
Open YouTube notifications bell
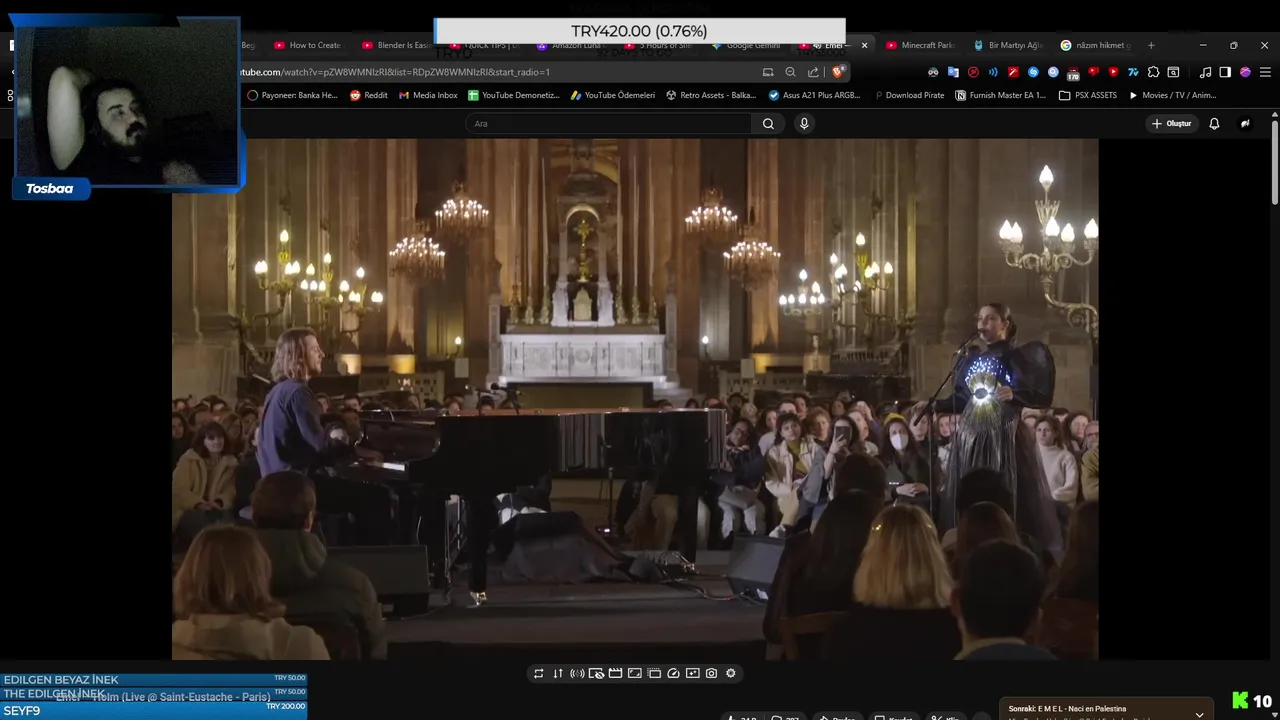pyautogui.click(x=1214, y=123)
